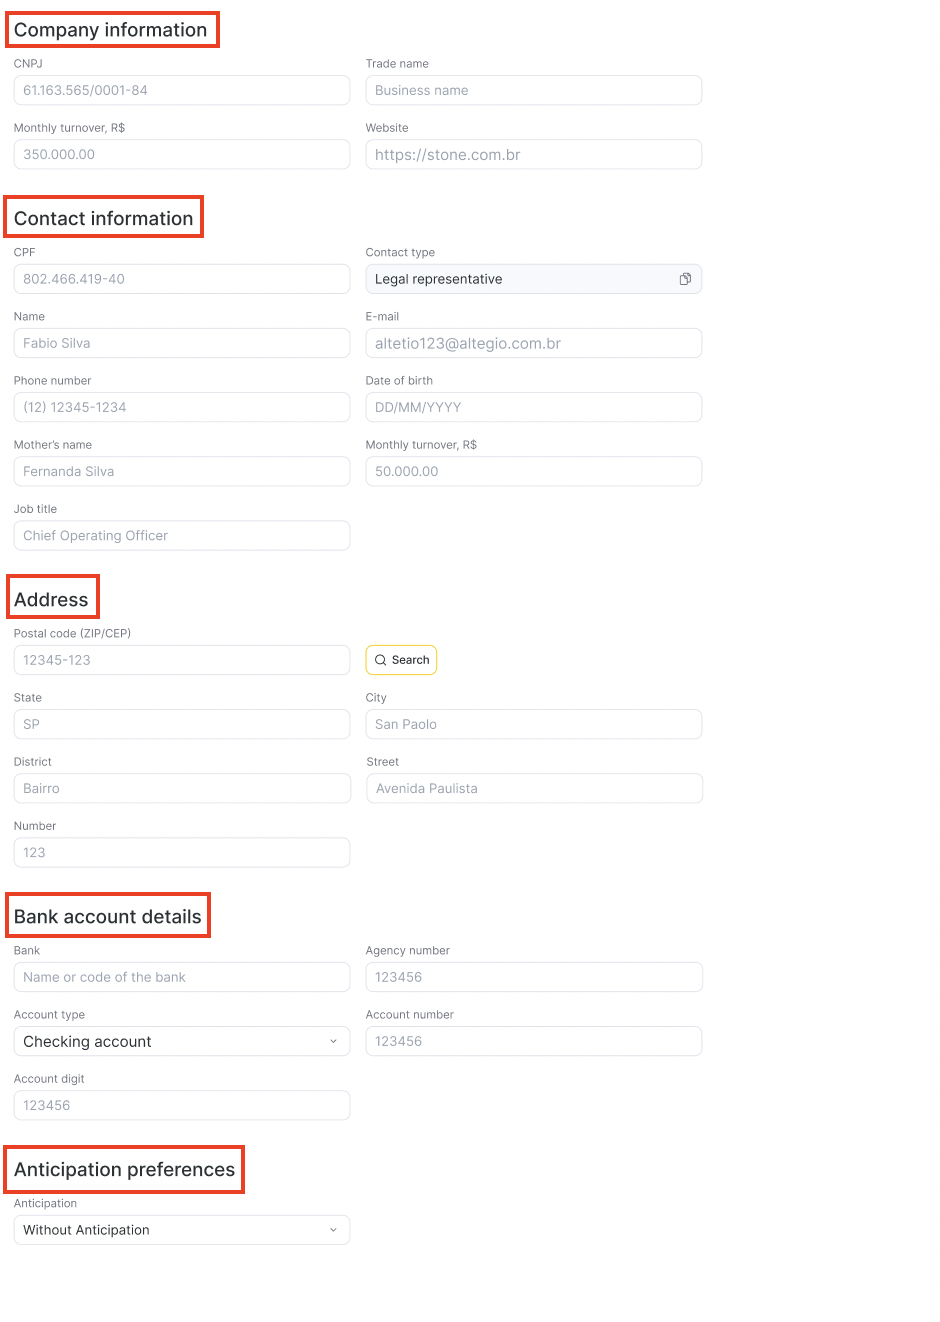Expand the Account type dropdown chevron
940x1322 pixels.
(x=333, y=1041)
